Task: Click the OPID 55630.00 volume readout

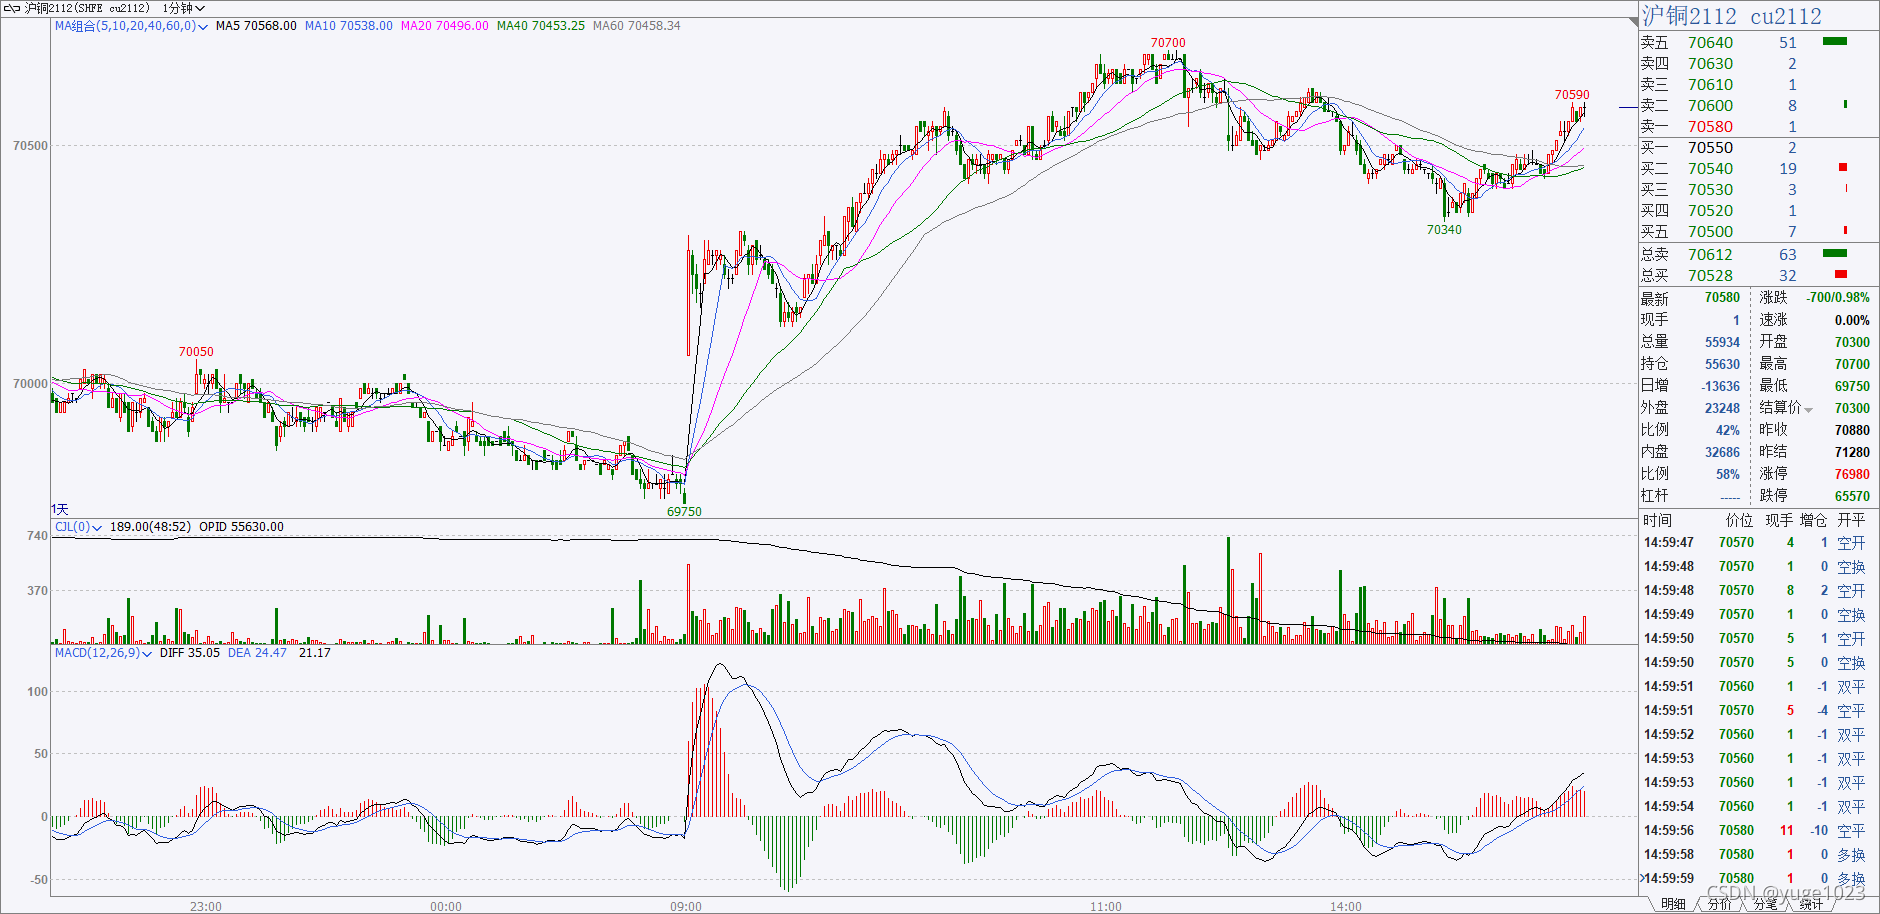Action: click(x=241, y=527)
